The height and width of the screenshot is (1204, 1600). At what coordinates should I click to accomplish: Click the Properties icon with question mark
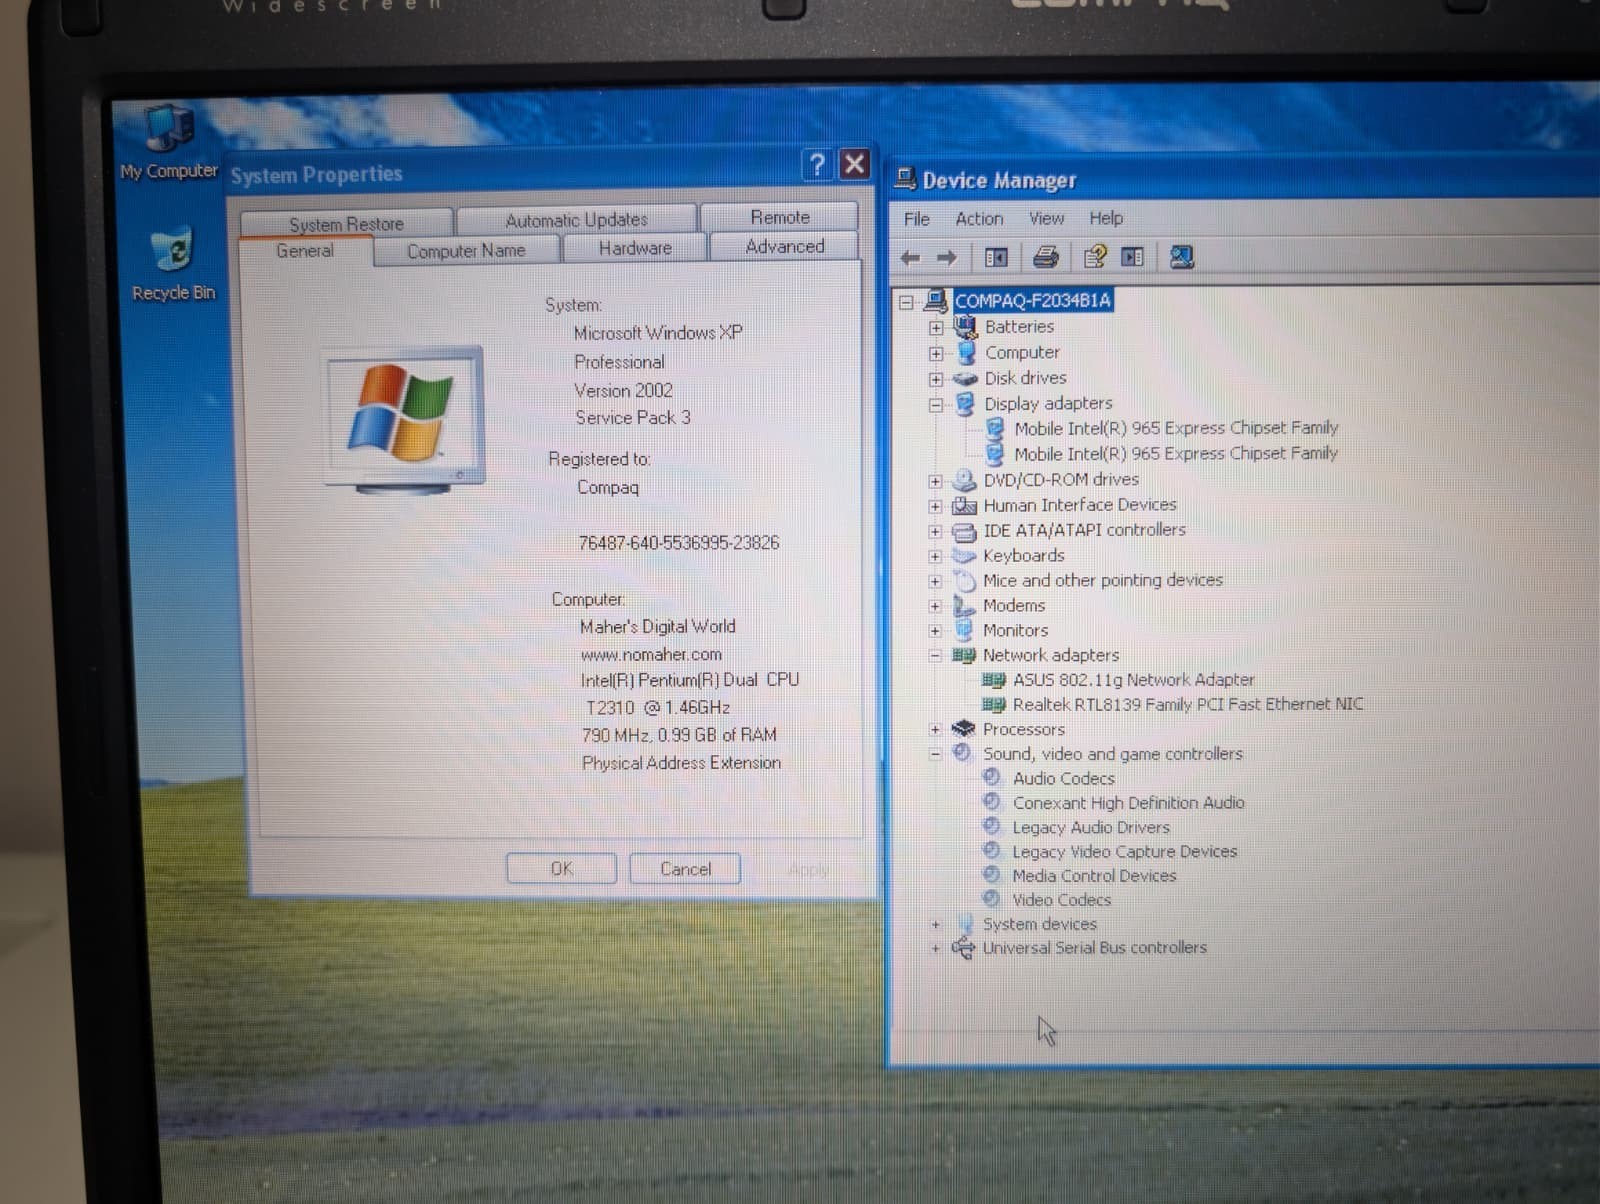click(x=1094, y=258)
